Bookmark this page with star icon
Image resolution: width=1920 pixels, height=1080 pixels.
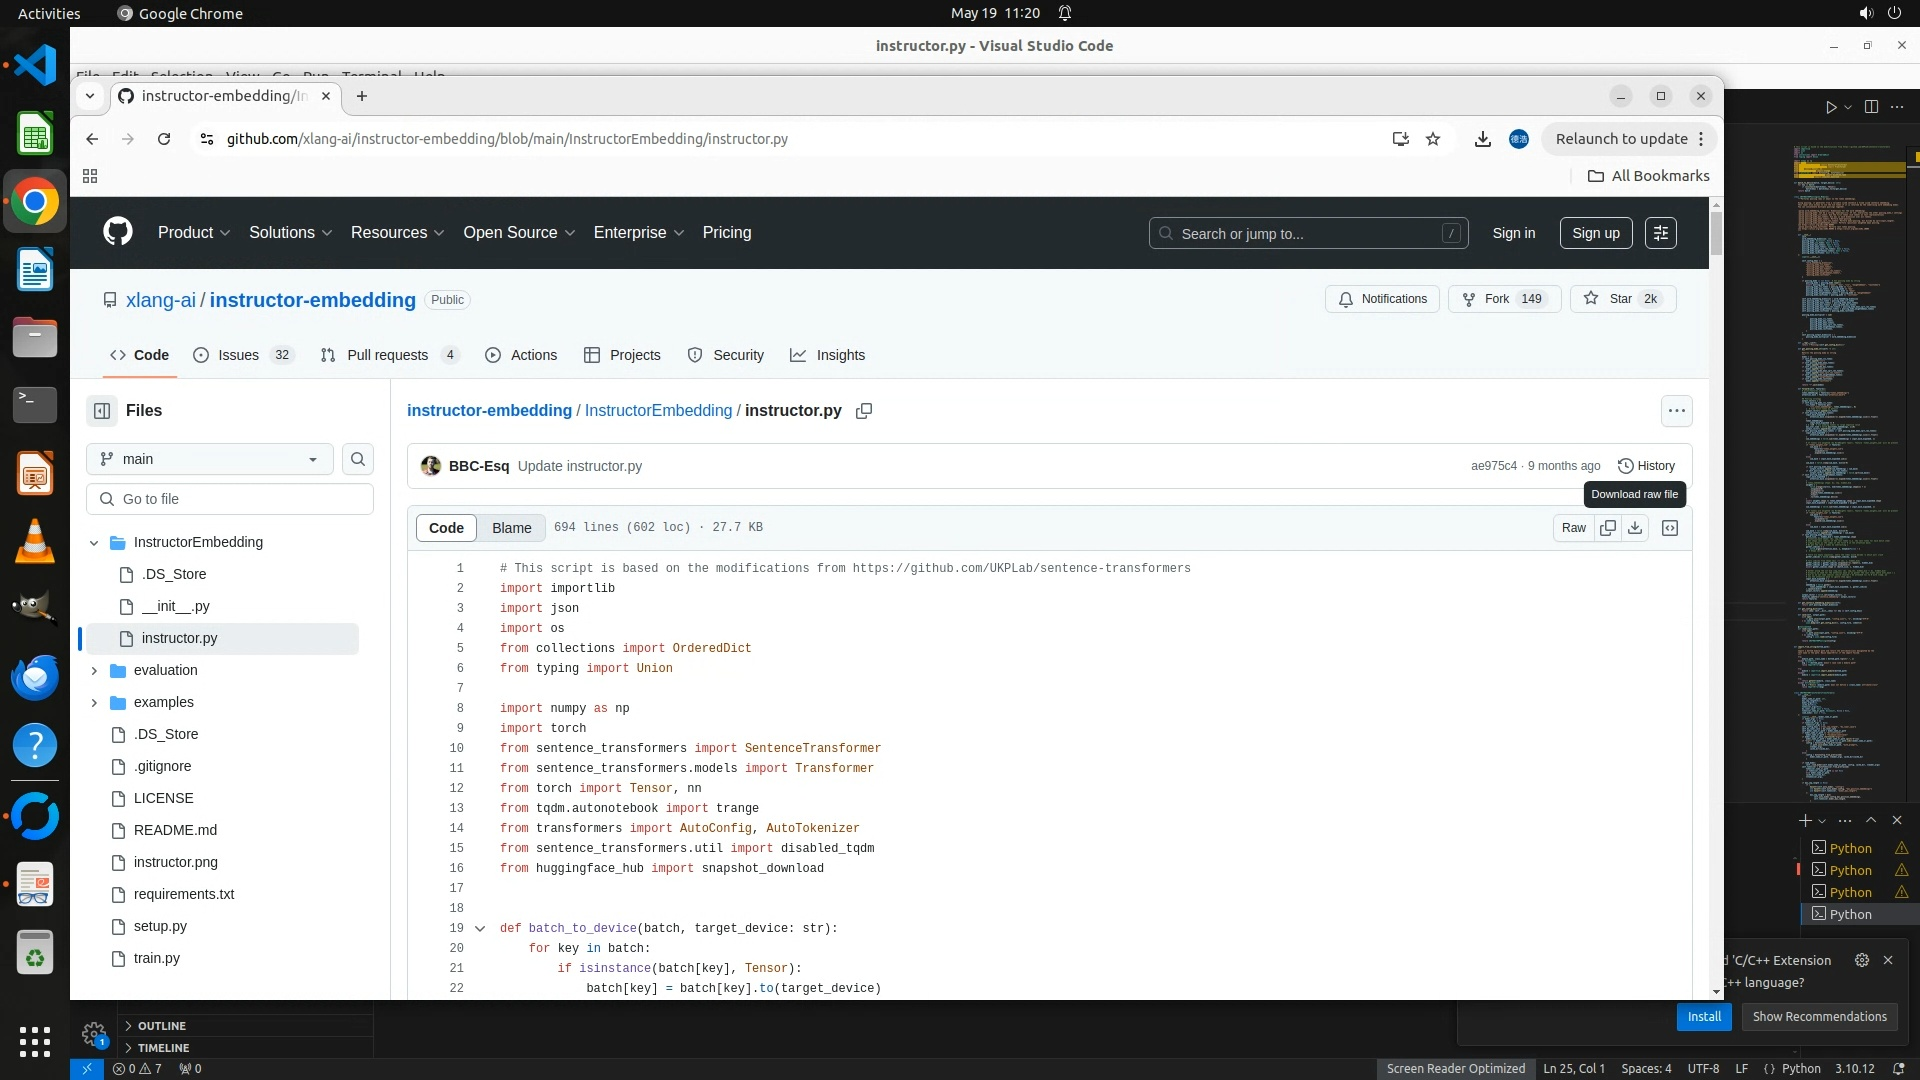(1433, 139)
